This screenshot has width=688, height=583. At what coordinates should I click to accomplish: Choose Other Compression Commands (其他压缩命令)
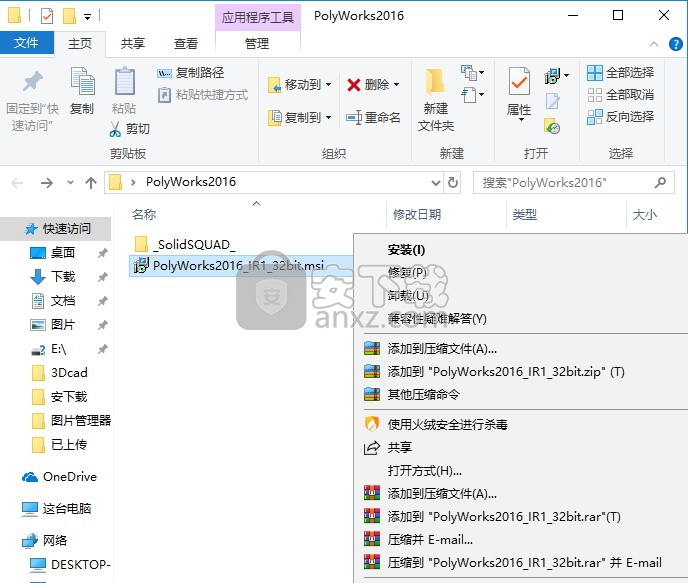423,394
